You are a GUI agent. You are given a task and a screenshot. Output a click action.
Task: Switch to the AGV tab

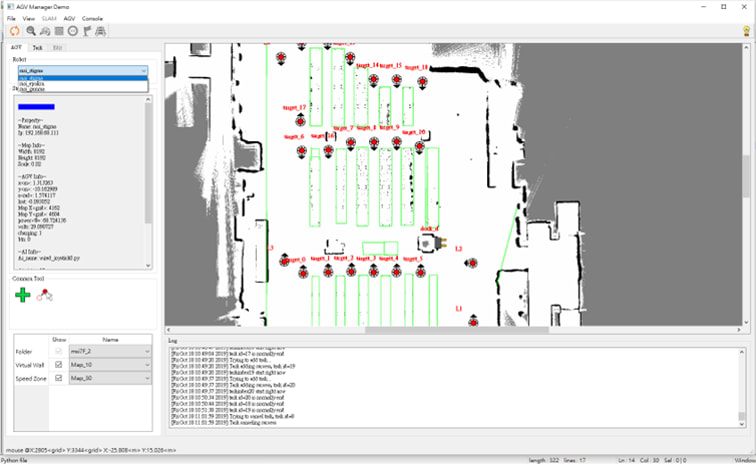[16, 47]
